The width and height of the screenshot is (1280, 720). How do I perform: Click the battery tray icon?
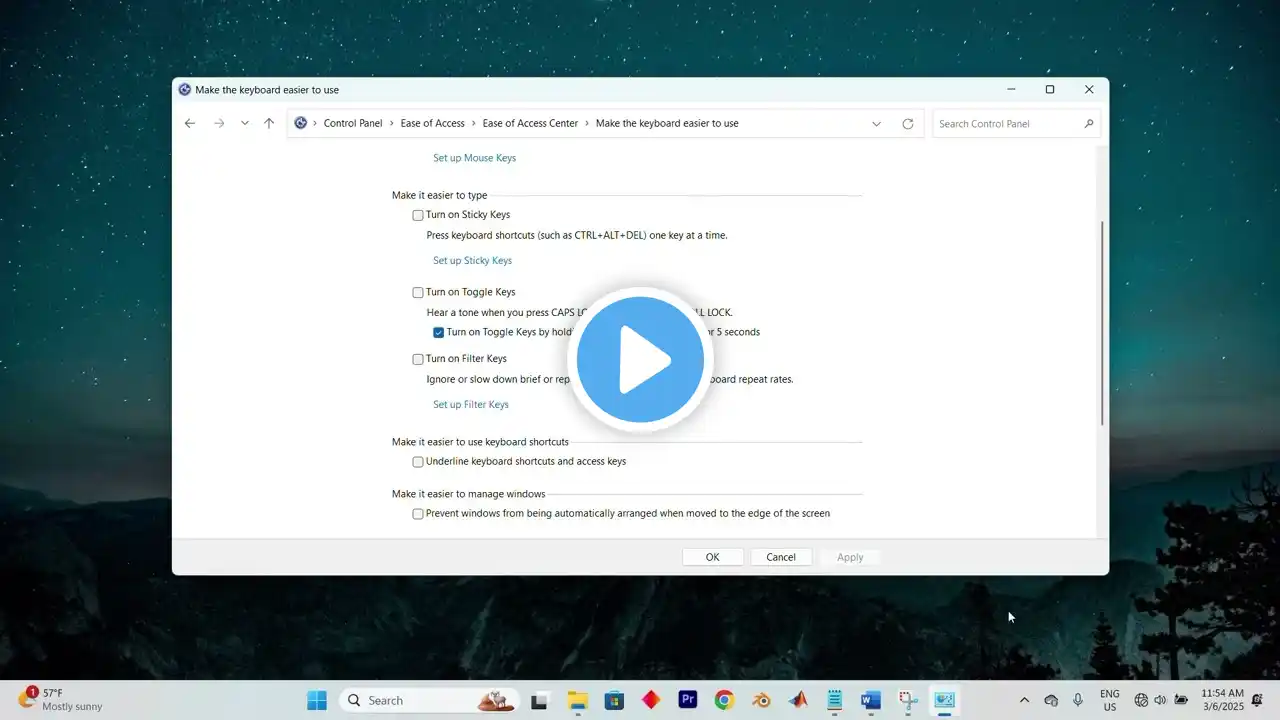[1181, 700]
